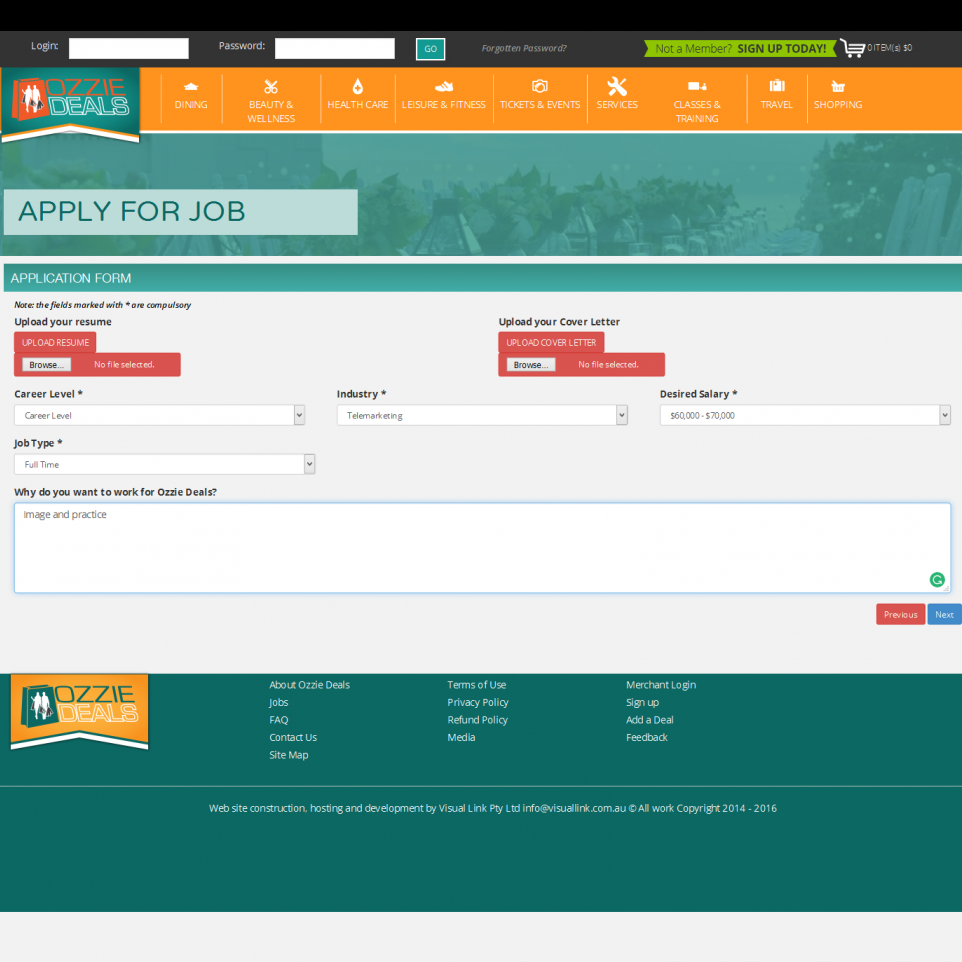Click the Beauty & Wellness scissors icon
The height and width of the screenshot is (962, 962).
(x=271, y=87)
